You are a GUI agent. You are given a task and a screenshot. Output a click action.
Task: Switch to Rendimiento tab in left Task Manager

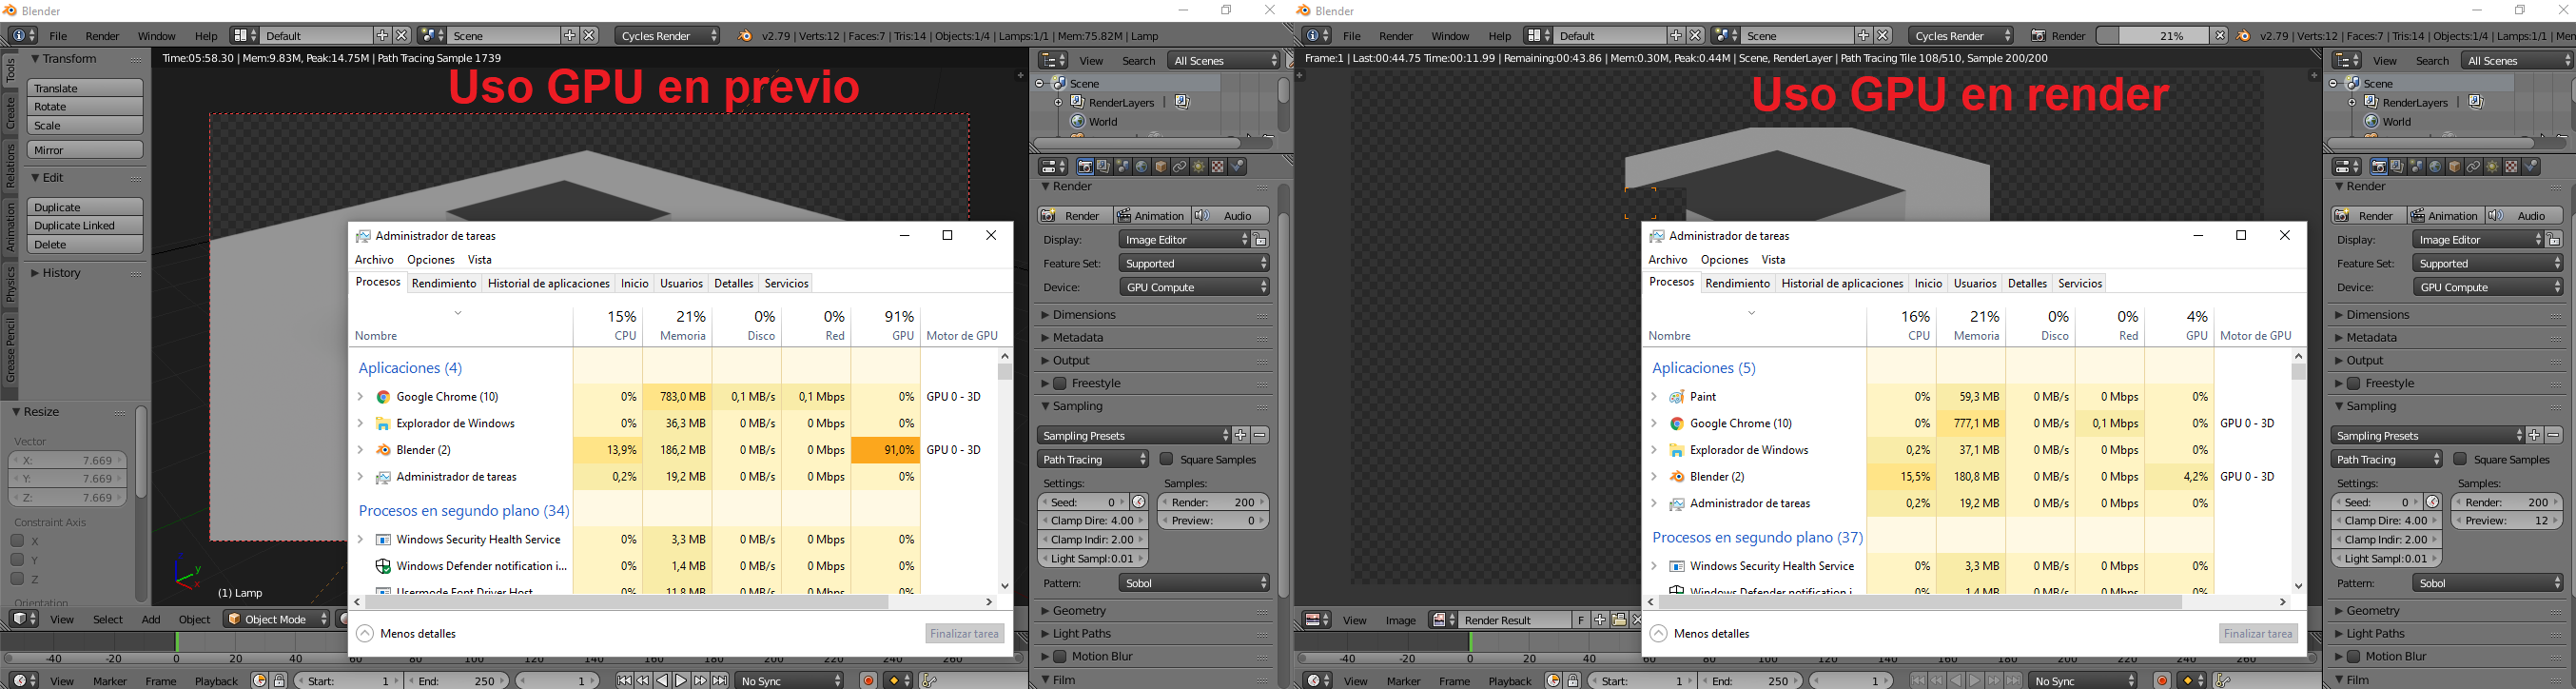444,283
